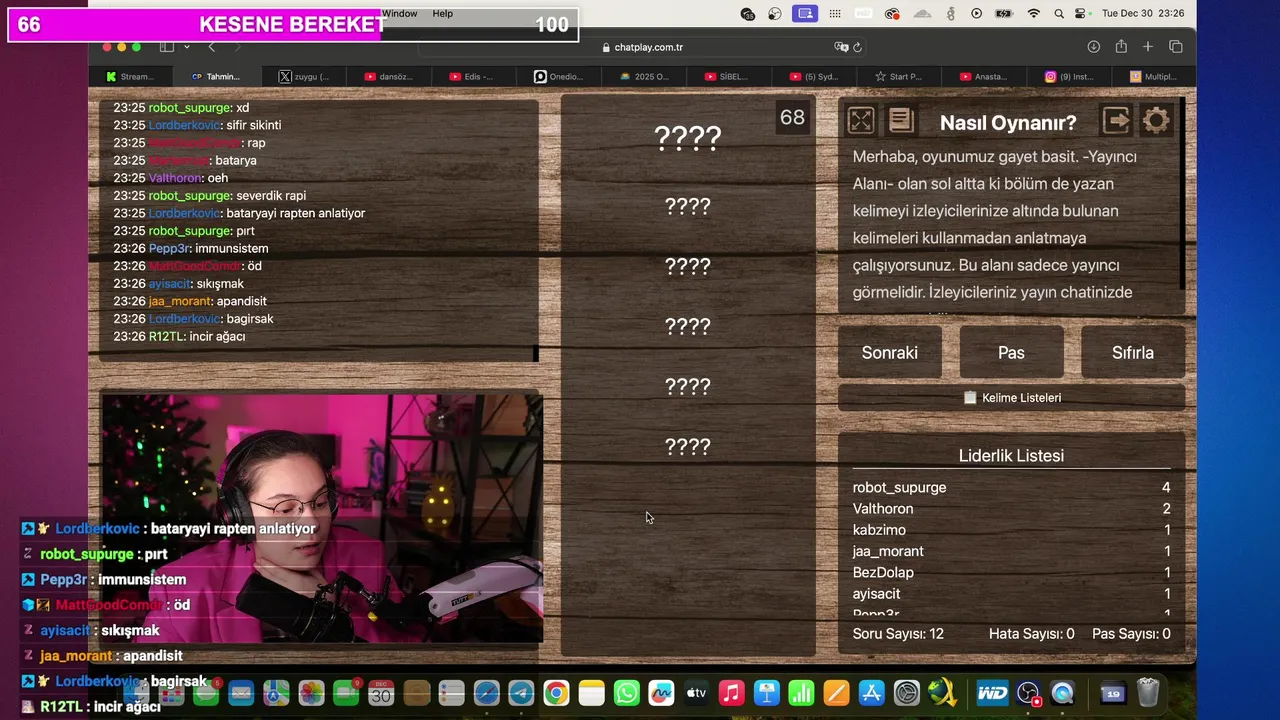Switch to the Tahmin... tab
This screenshot has height=720, width=1280.
tap(217, 76)
